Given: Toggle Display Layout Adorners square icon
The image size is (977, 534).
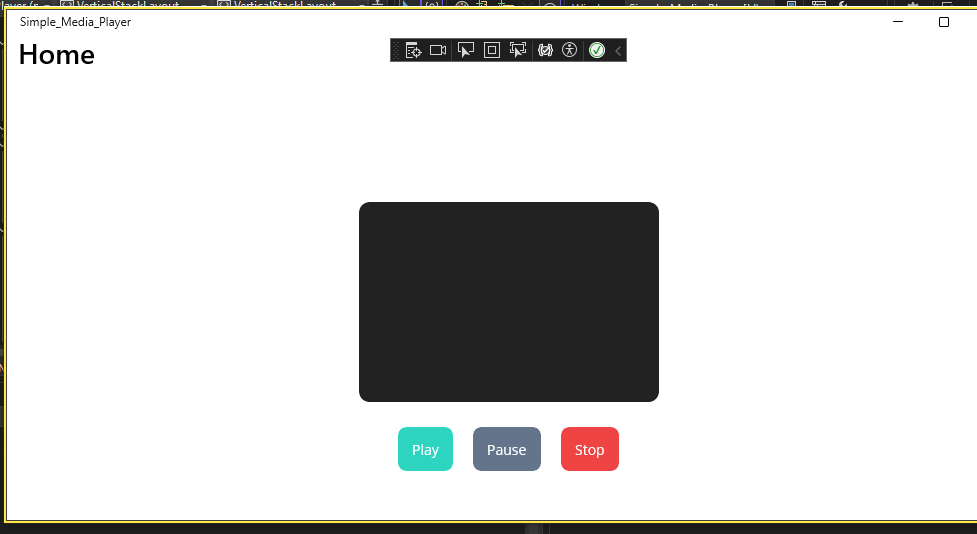Looking at the screenshot, I should [x=491, y=50].
